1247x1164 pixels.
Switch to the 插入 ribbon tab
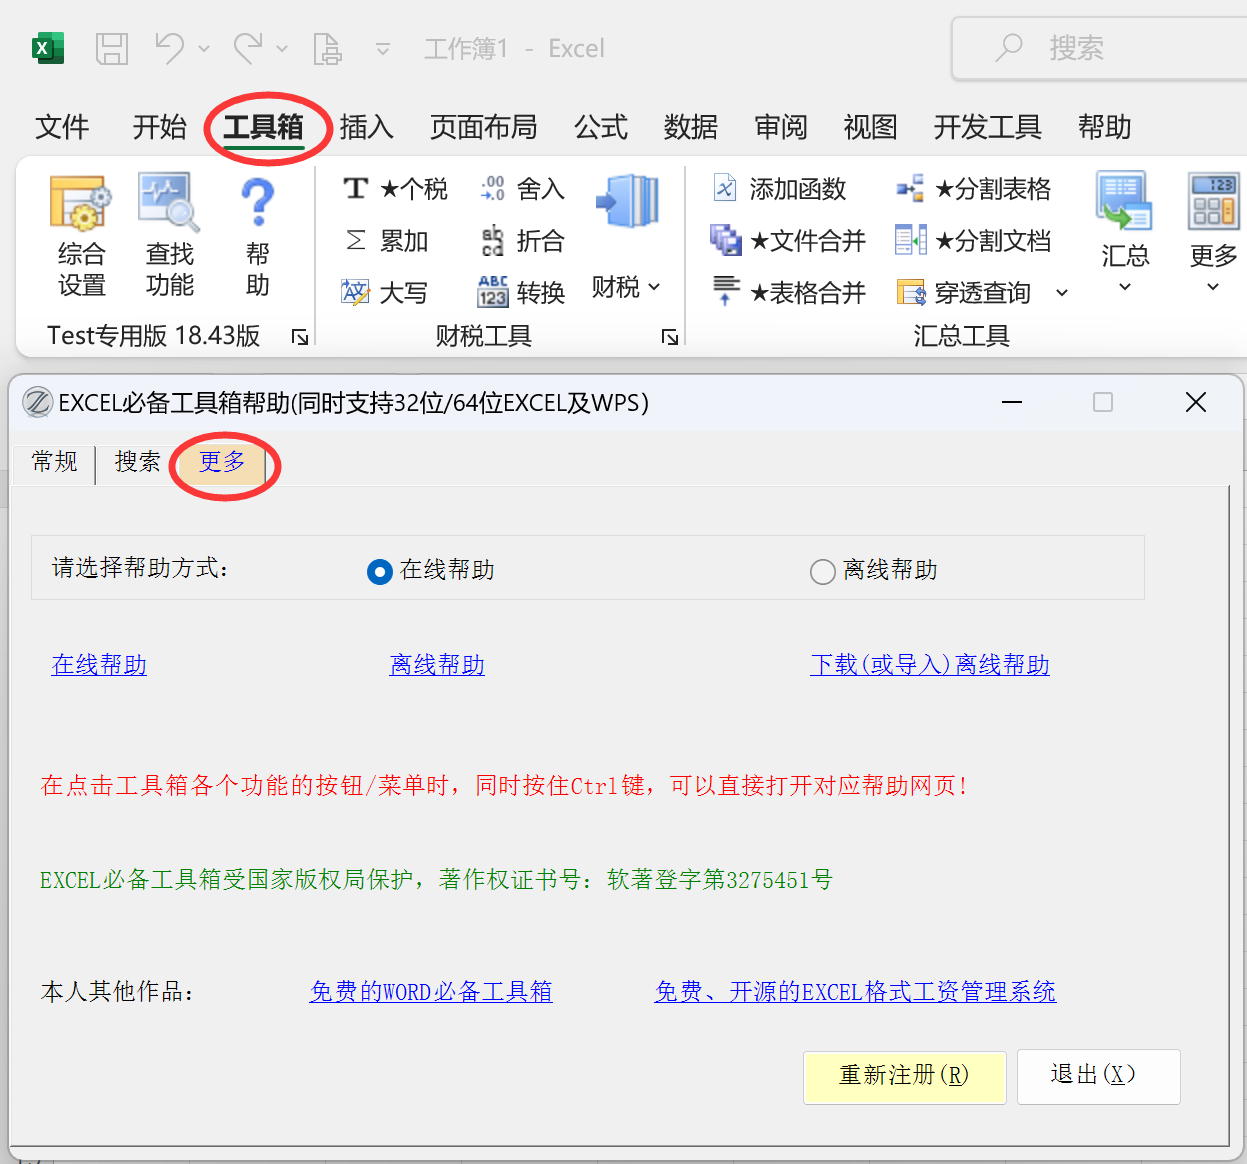click(x=366, y=127)
